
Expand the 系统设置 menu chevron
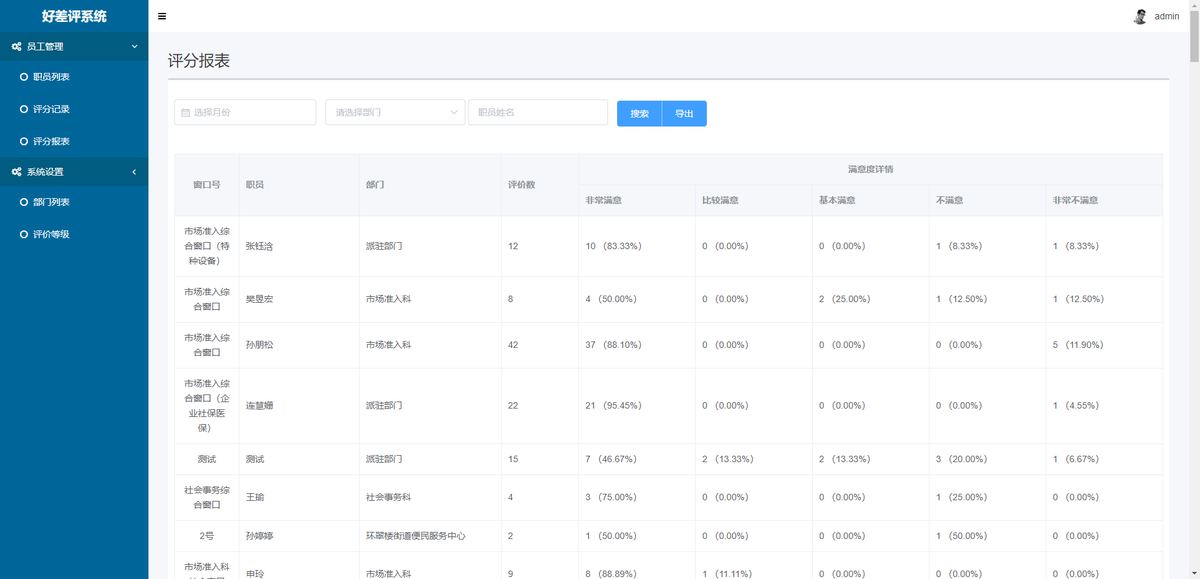click(134, 172)
